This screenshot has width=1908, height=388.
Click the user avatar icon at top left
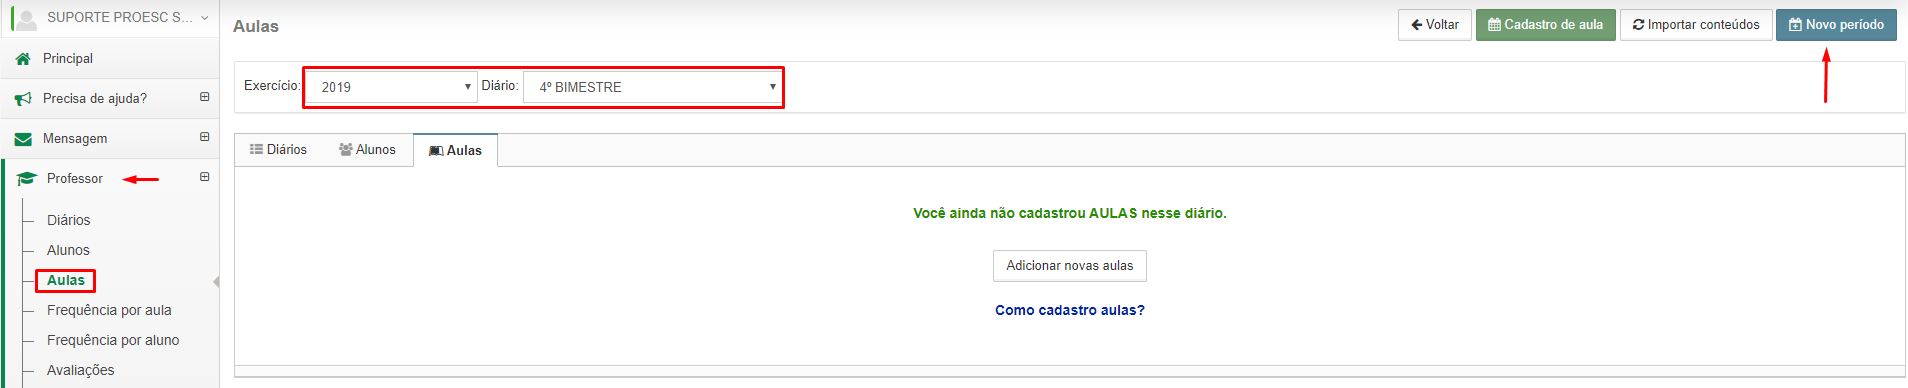(26, 18)
